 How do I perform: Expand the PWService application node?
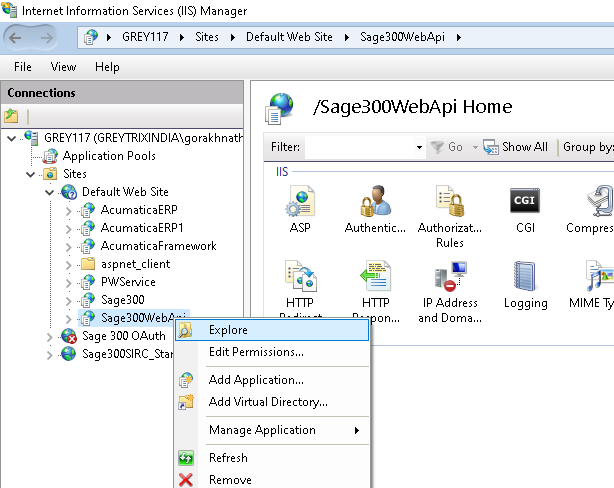(69, 283)
